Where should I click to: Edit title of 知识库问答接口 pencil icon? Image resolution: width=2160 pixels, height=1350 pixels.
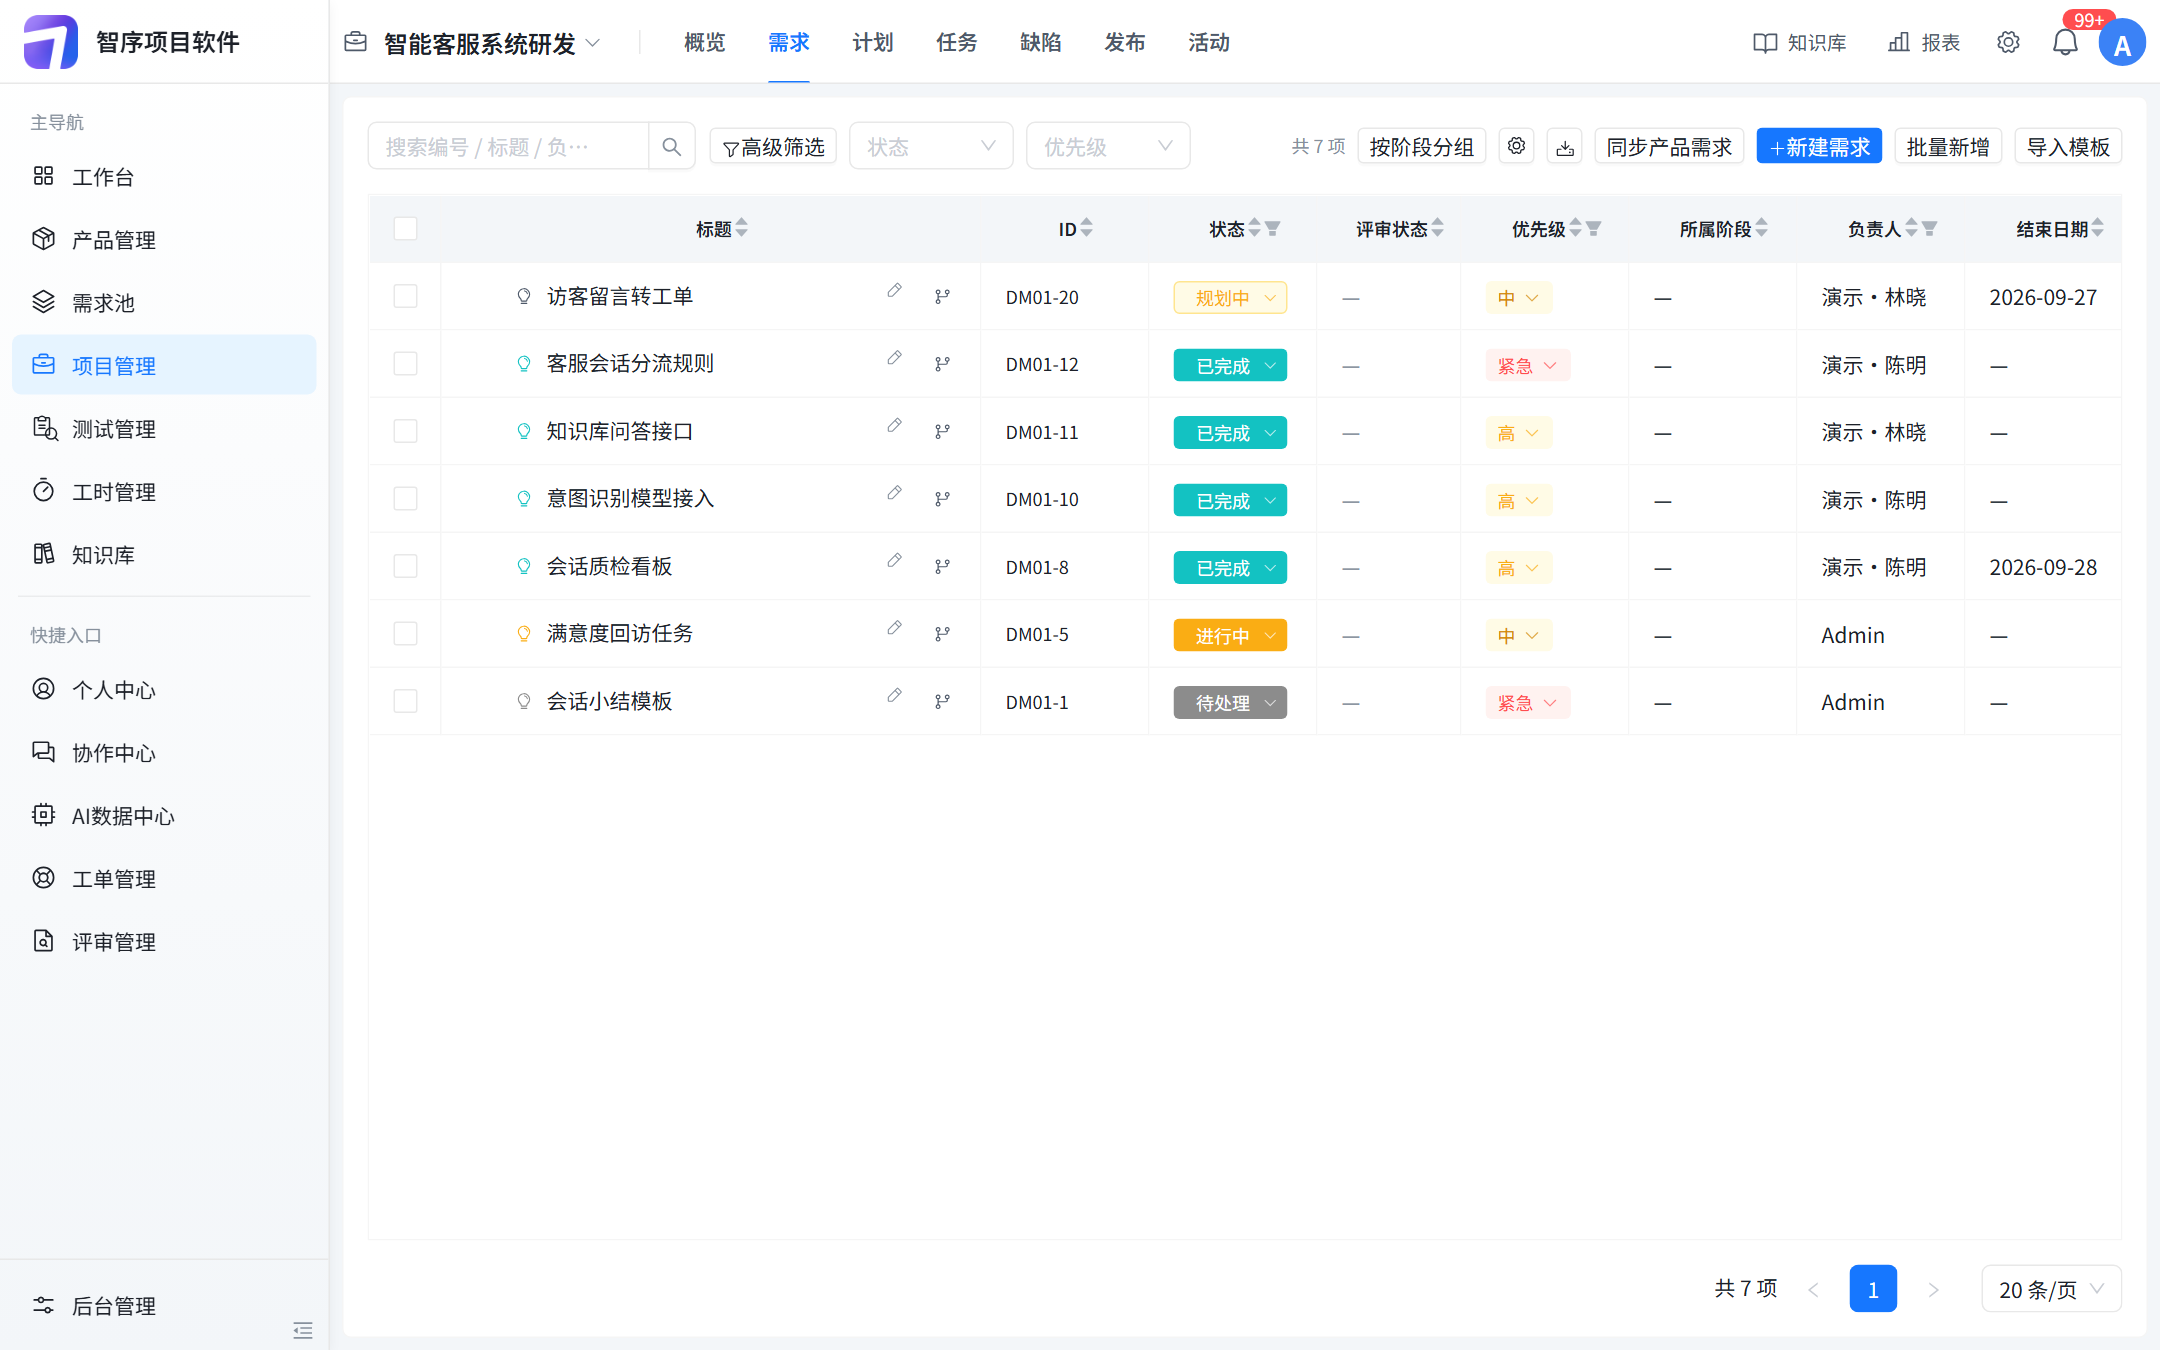click(x=894, y=426)
